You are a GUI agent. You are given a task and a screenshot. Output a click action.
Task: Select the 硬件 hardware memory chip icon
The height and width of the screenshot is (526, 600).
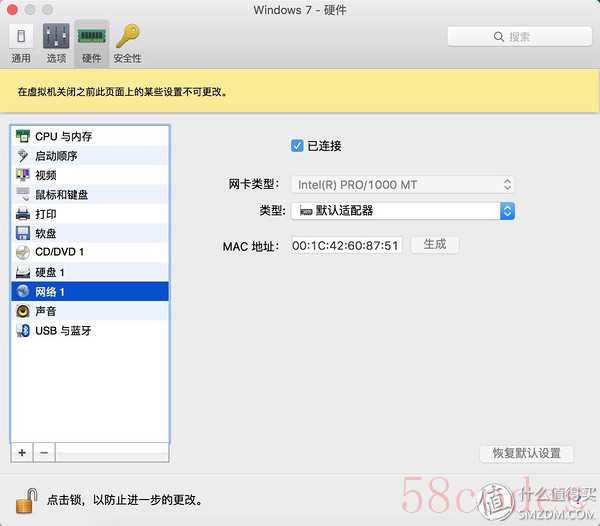pyautogui.click(x=91, y=36)
